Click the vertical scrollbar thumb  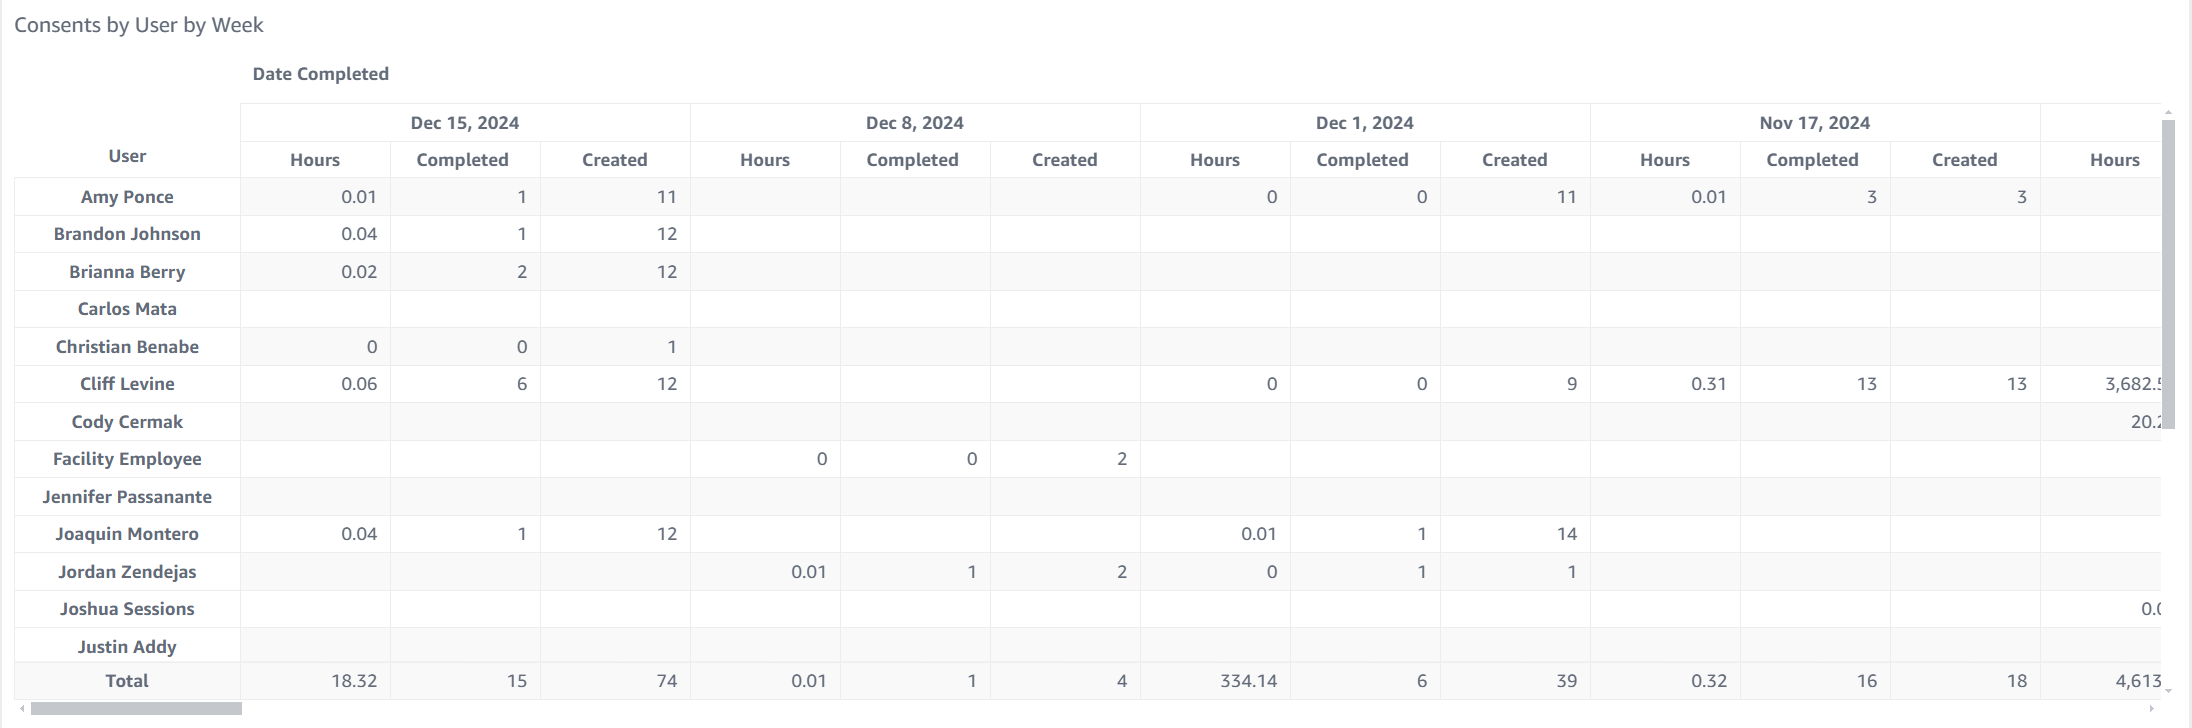pyautogui.click(x=2168, y=275)
